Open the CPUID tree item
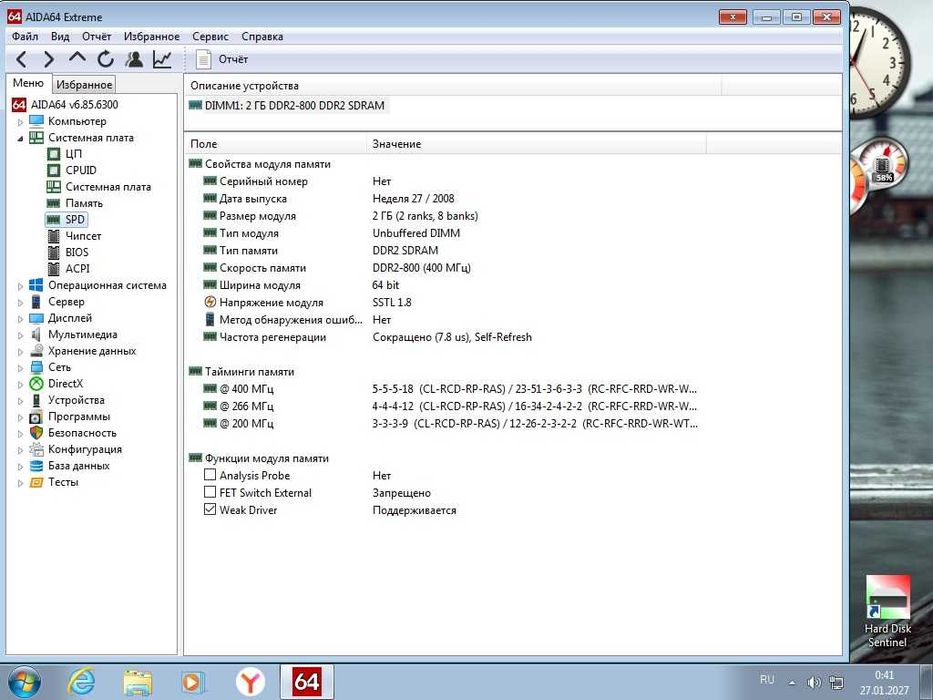933x700 pixels. [81, 170]
